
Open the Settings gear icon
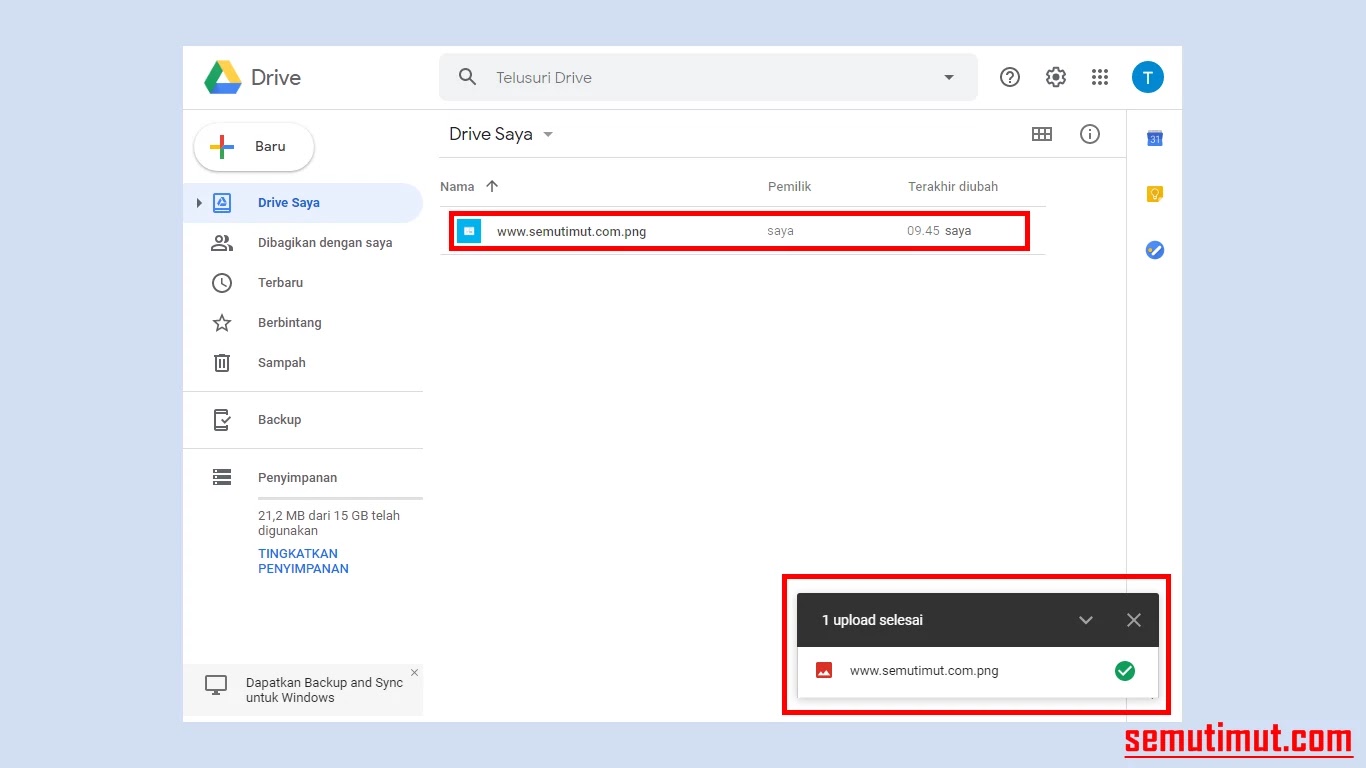1056,77
